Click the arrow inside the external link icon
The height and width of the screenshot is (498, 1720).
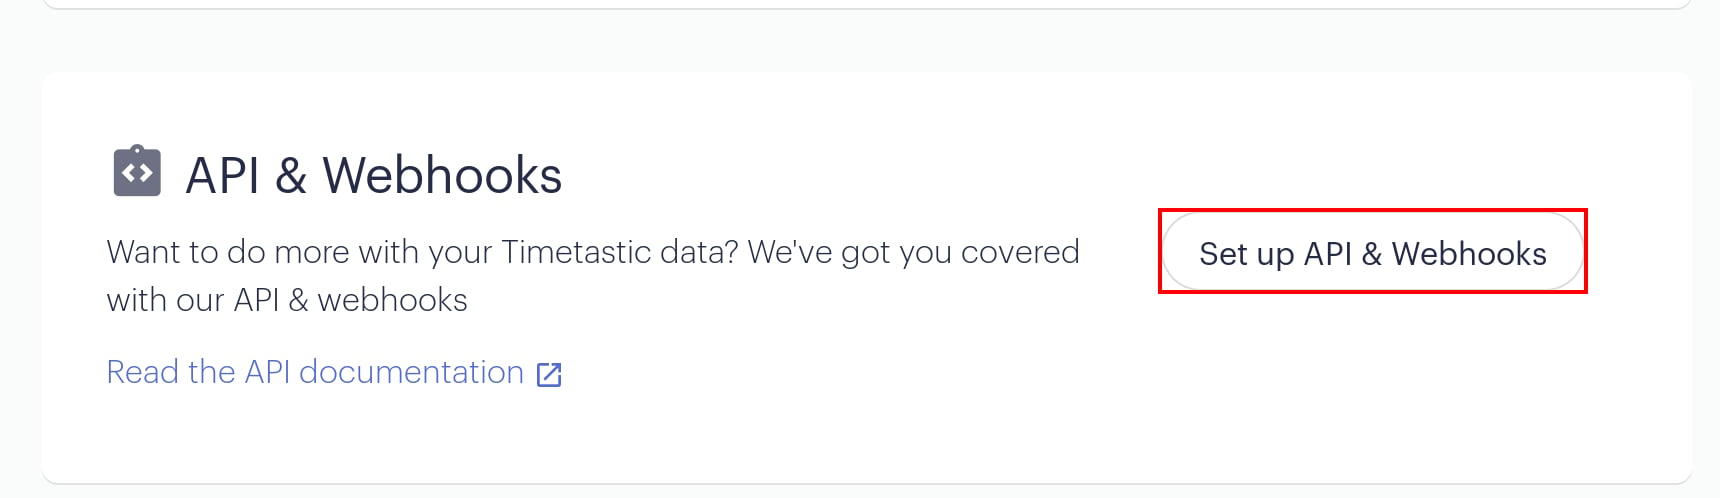pyautogui.click(x=554, y=369)
